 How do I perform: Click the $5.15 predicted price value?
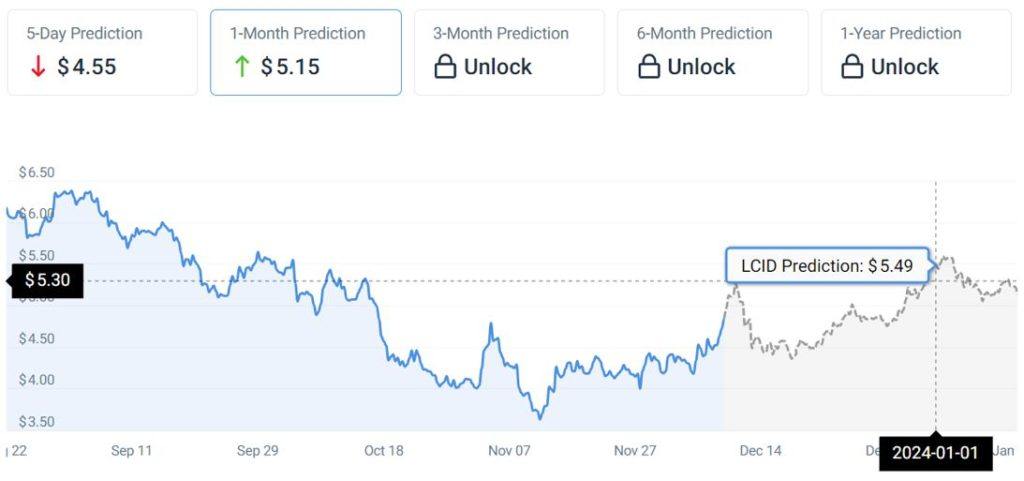point(290,67)
